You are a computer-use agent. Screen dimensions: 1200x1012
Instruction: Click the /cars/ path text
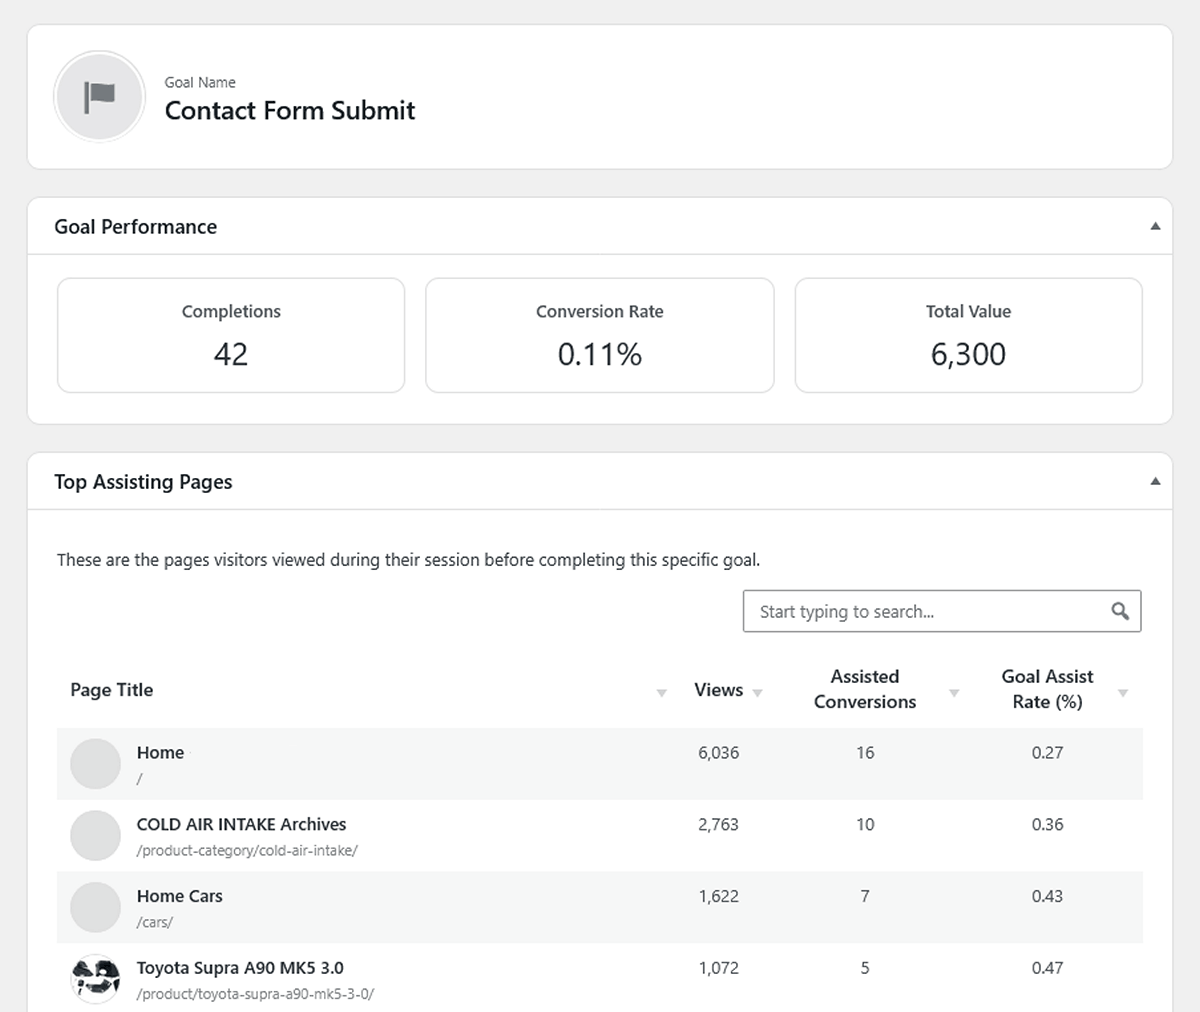(155, 923)
